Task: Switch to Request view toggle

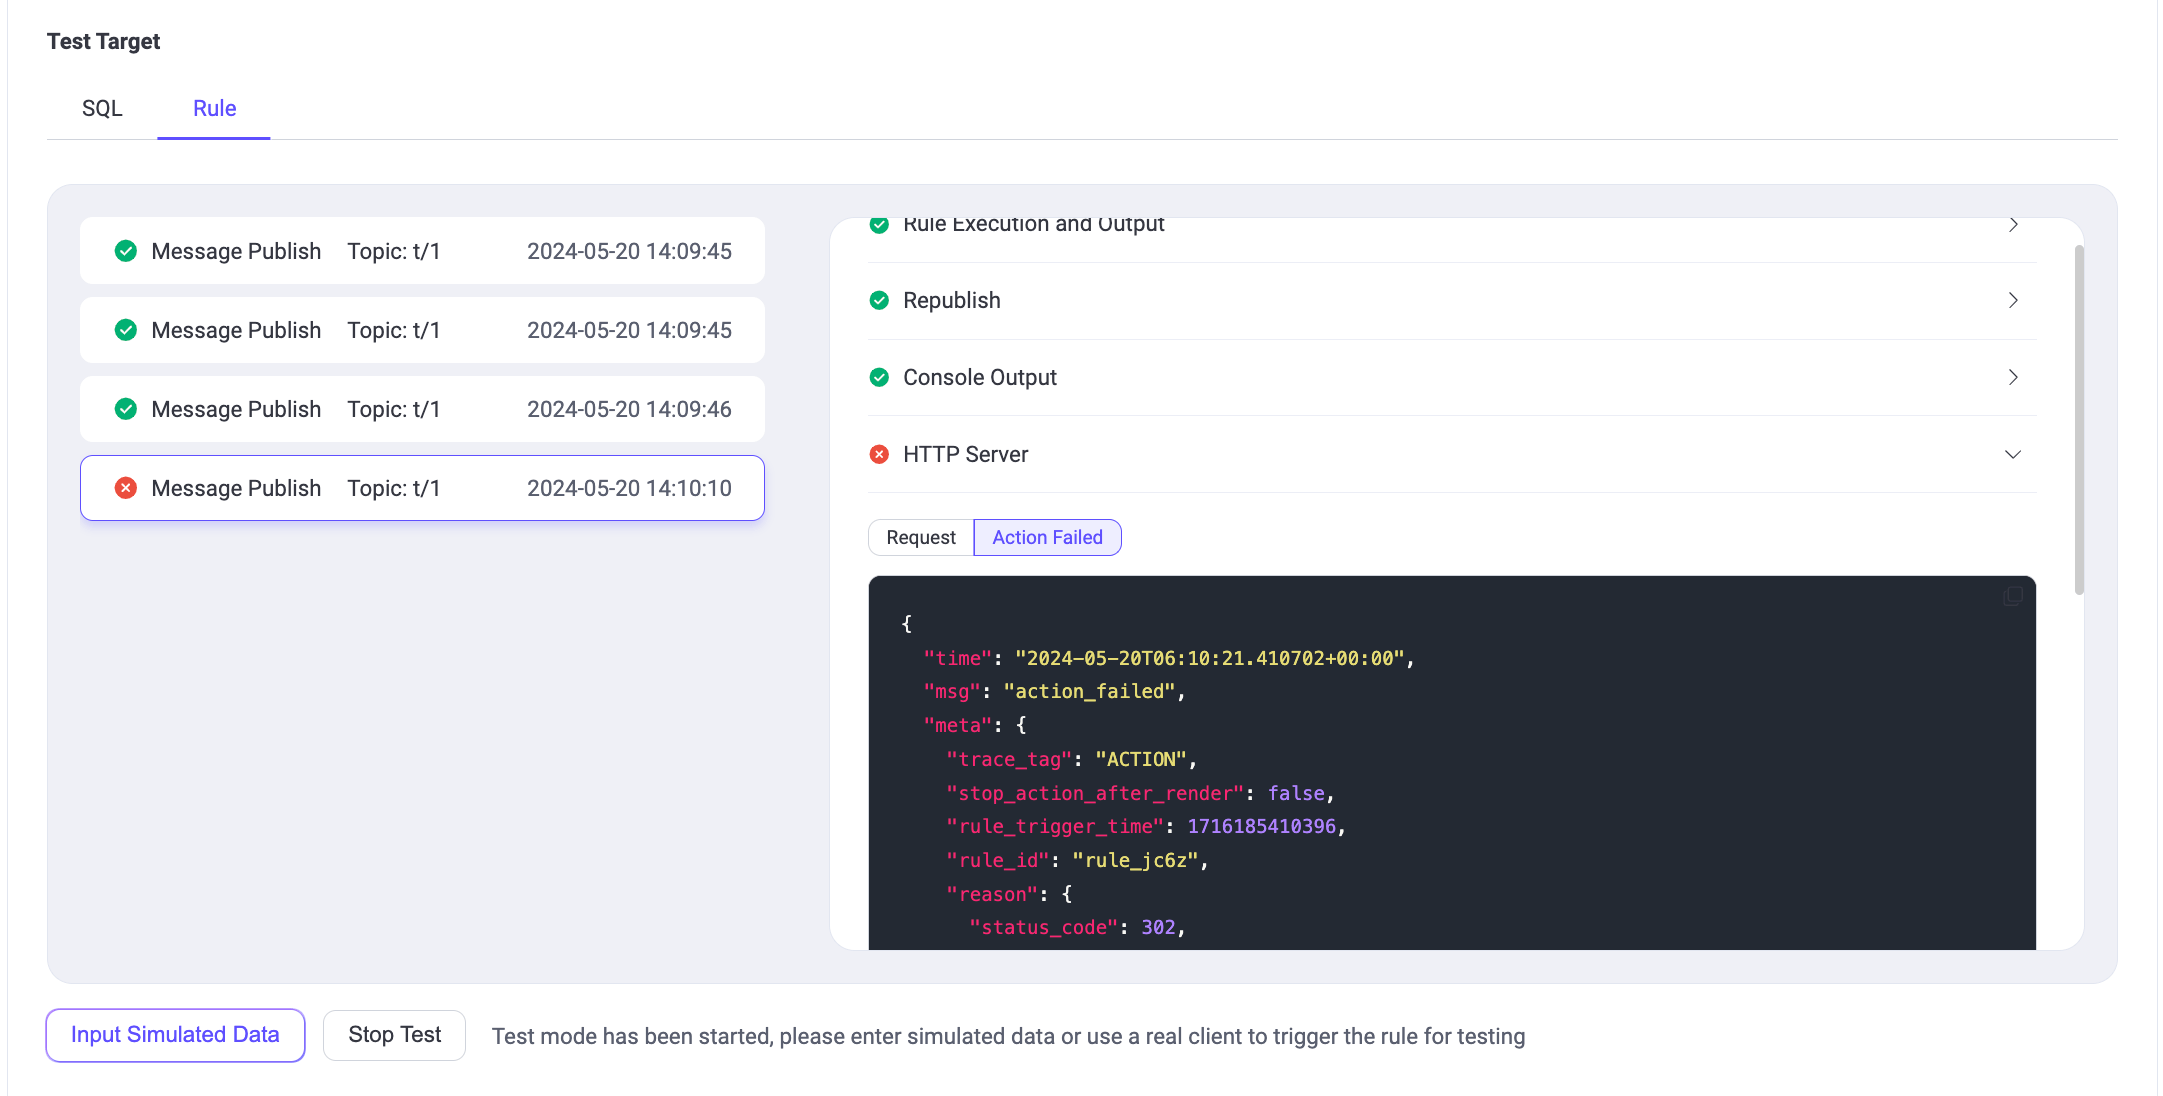Action: 920,537
